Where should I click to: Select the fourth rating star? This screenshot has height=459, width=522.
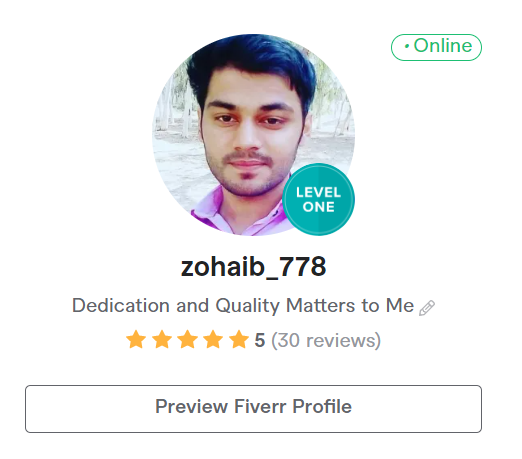[x=213, y=339]
